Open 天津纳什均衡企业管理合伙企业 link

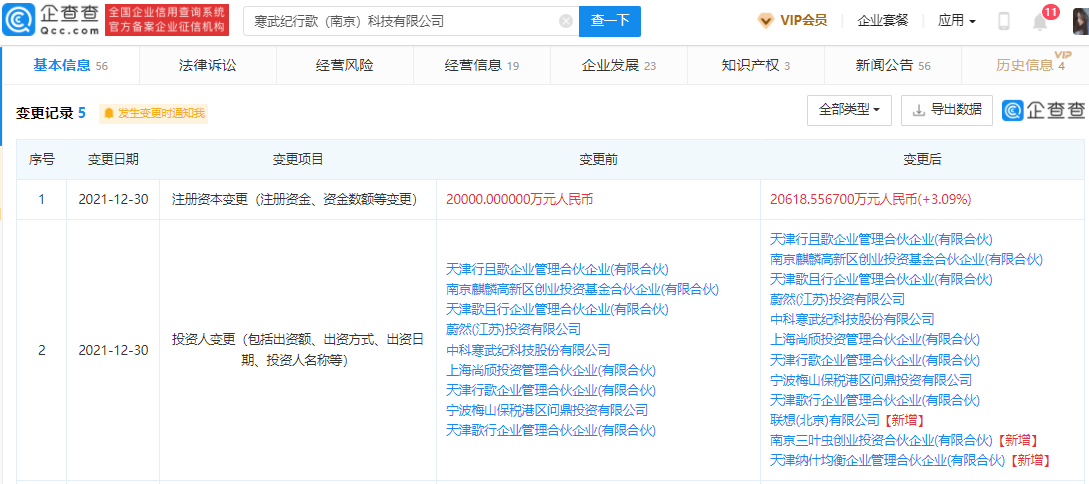pyautogui.click(x=888, y=460)
